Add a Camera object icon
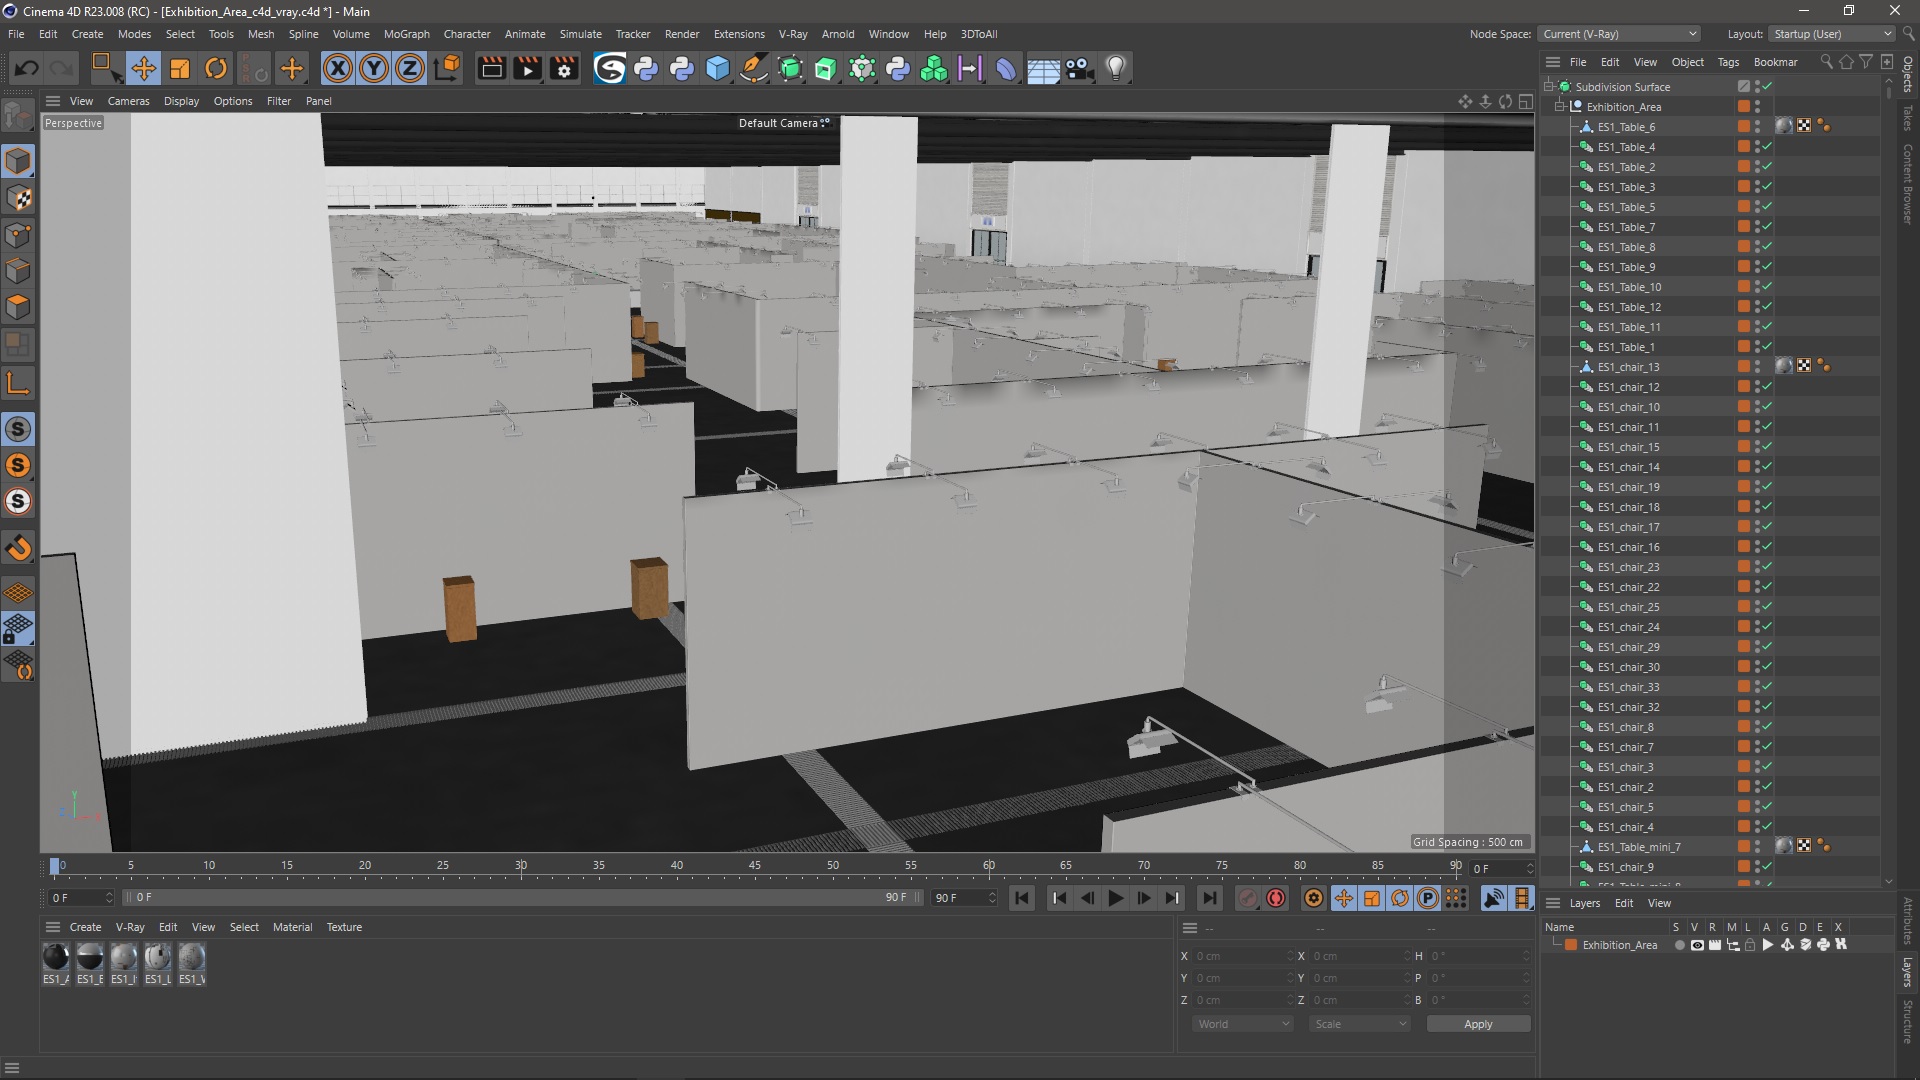 (1079, 68)
